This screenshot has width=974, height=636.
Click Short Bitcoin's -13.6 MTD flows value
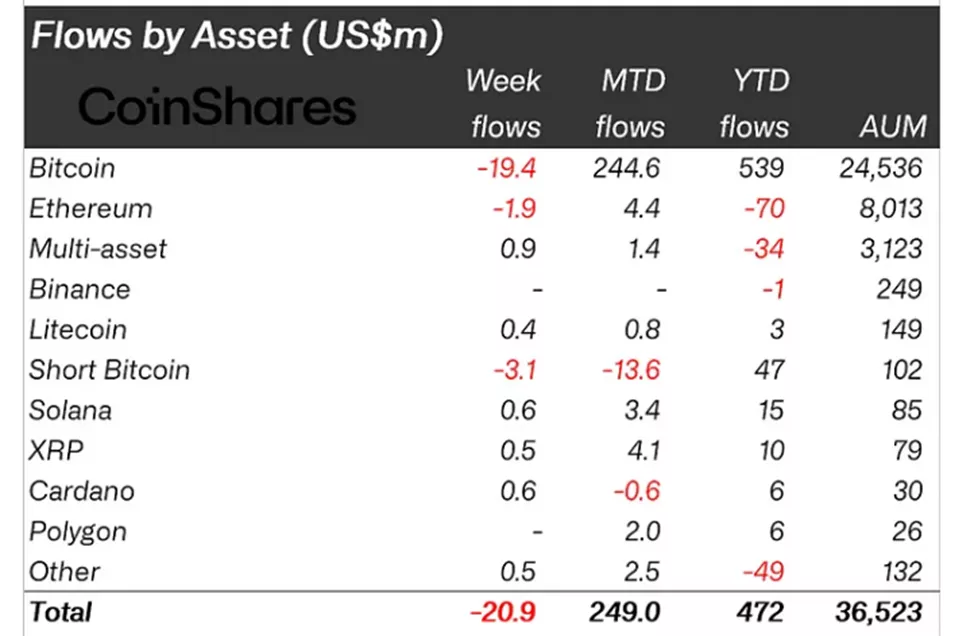pos(630,370)
